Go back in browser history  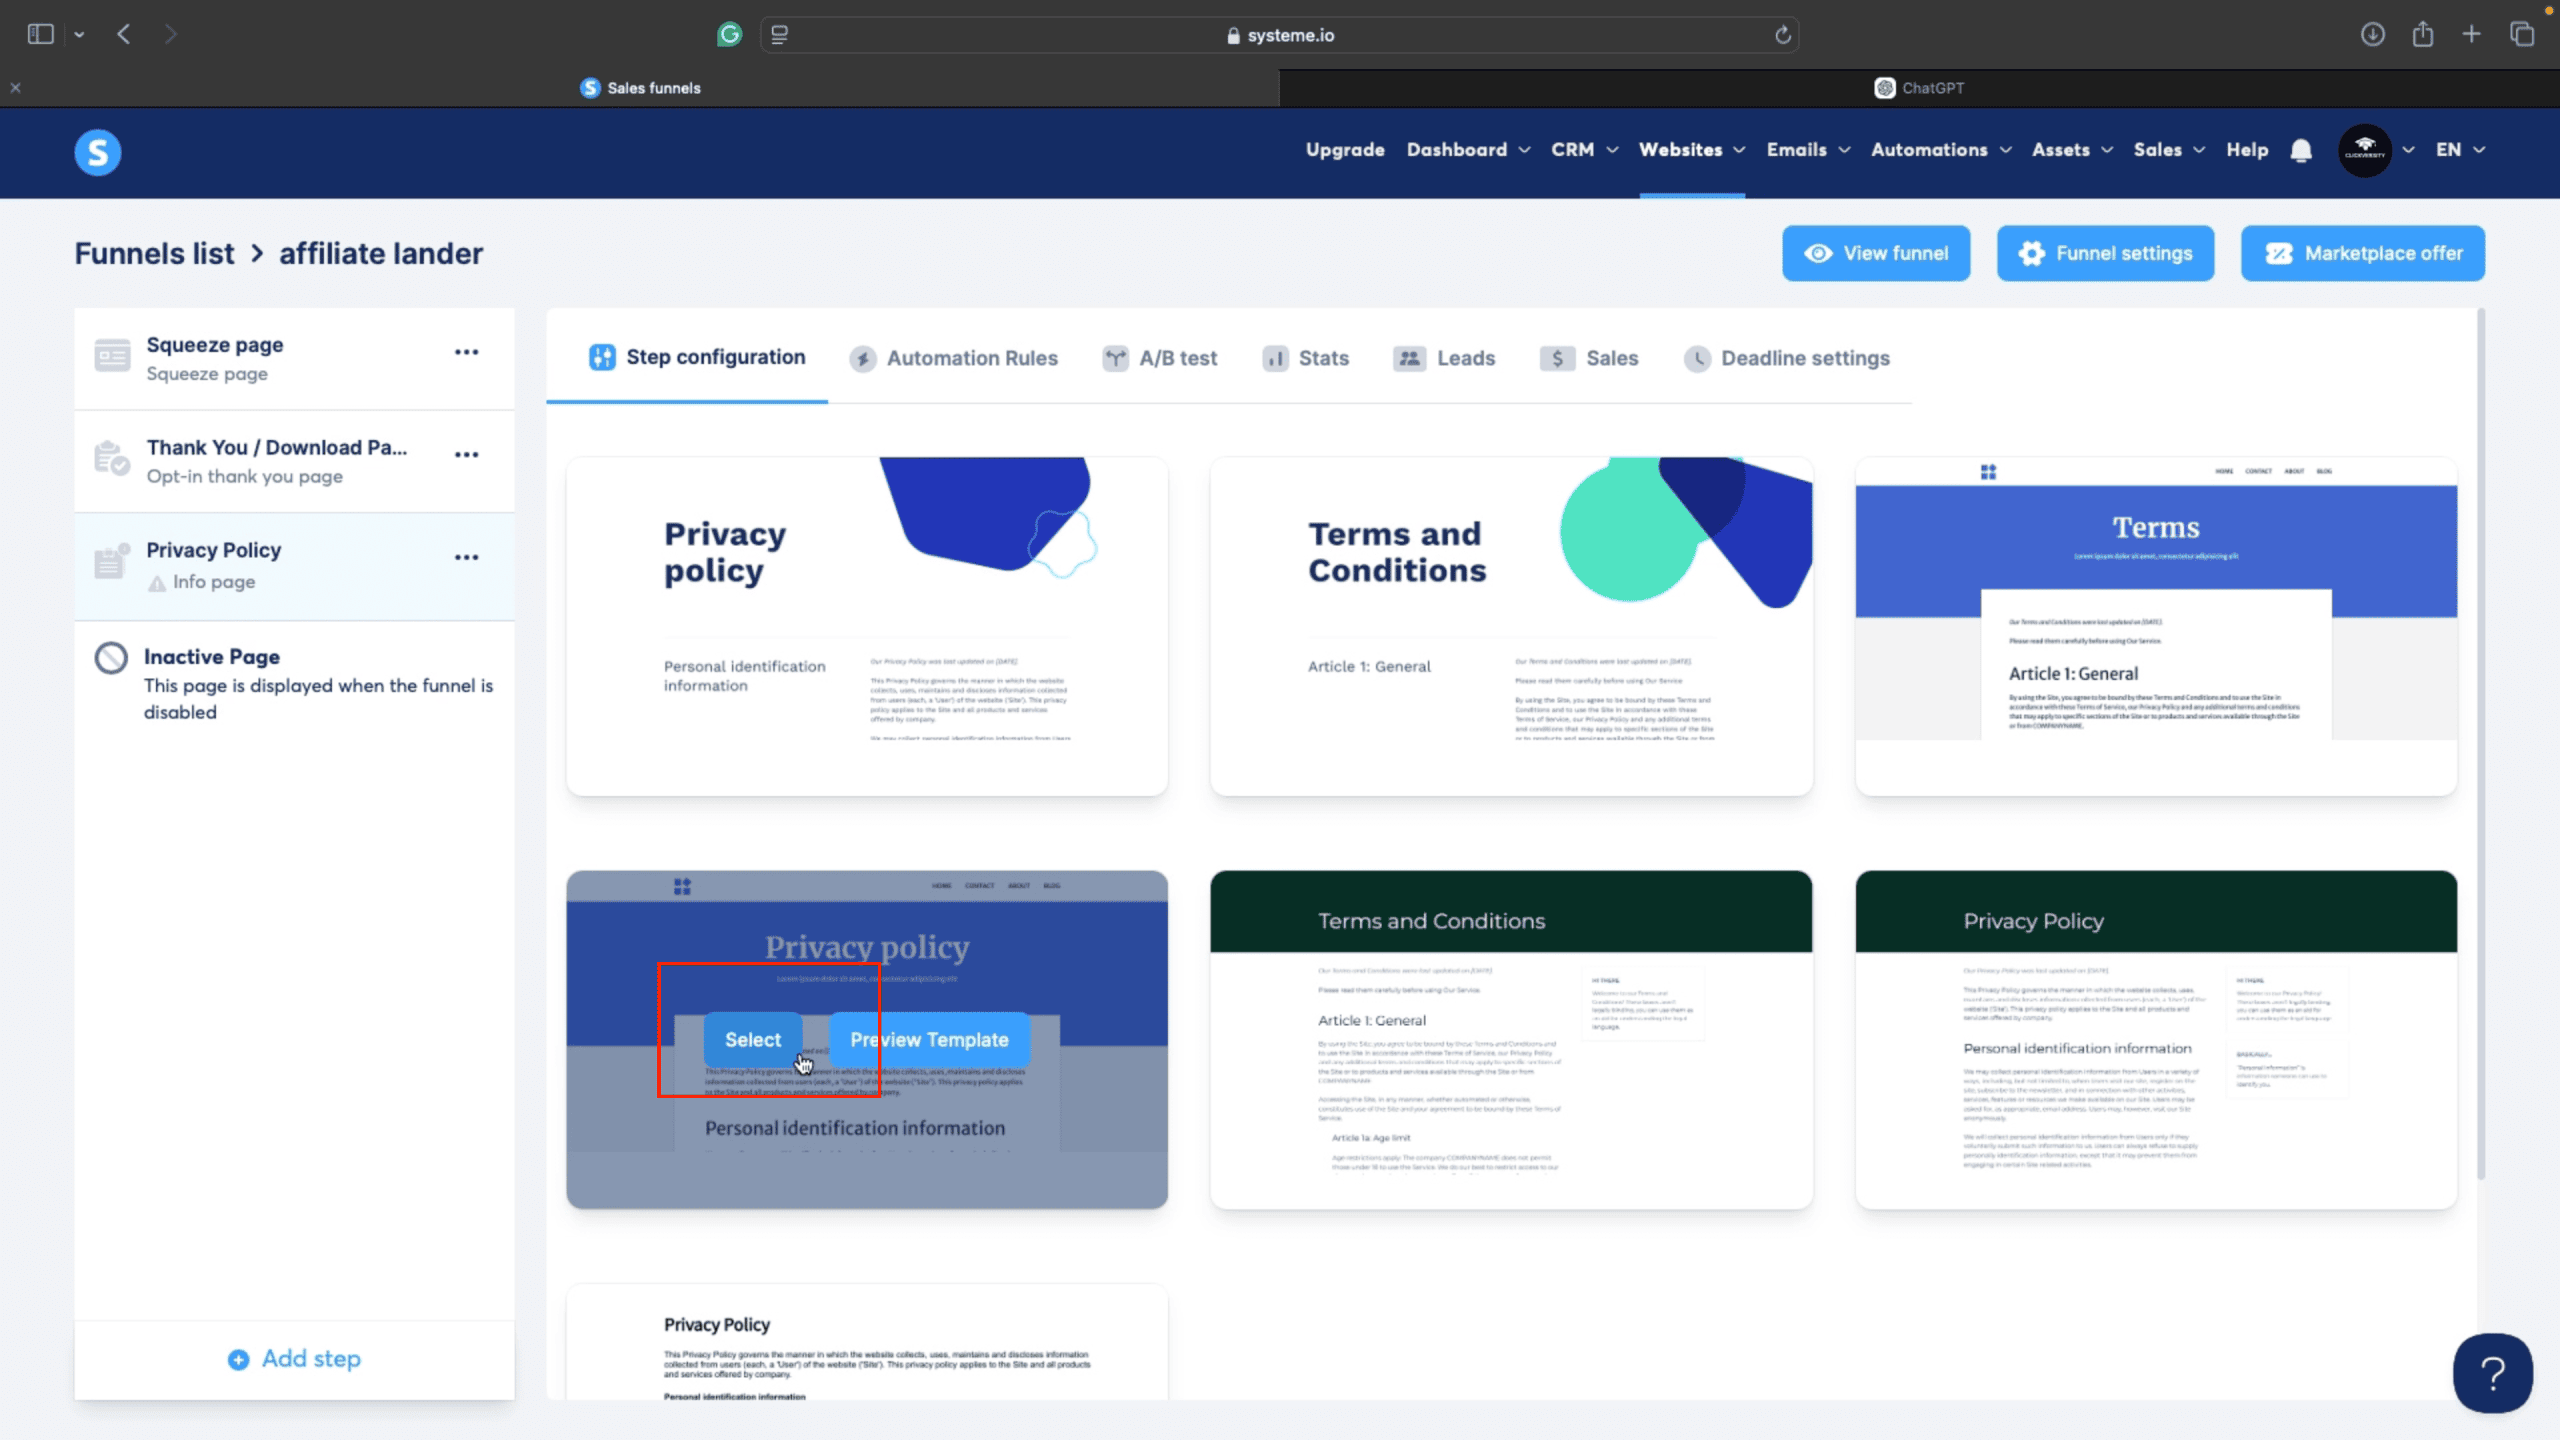[x=124, y=34]
